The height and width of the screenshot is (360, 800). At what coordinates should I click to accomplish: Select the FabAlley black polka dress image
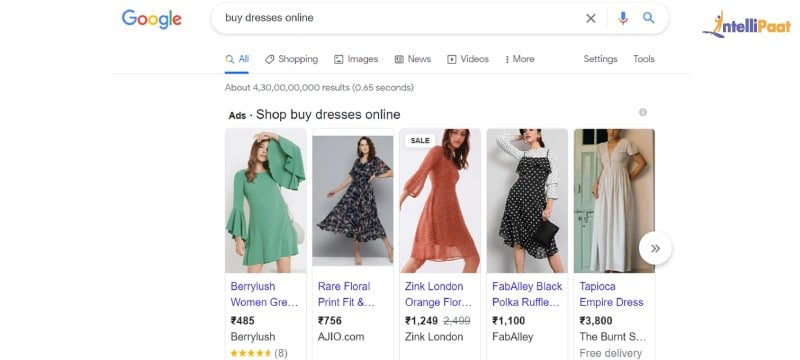coord(527,201)
